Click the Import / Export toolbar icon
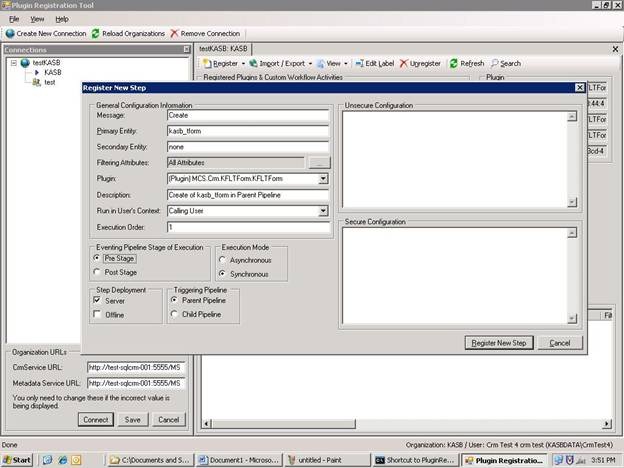Screen dimensions: 624x468 [x=253, y=63]
